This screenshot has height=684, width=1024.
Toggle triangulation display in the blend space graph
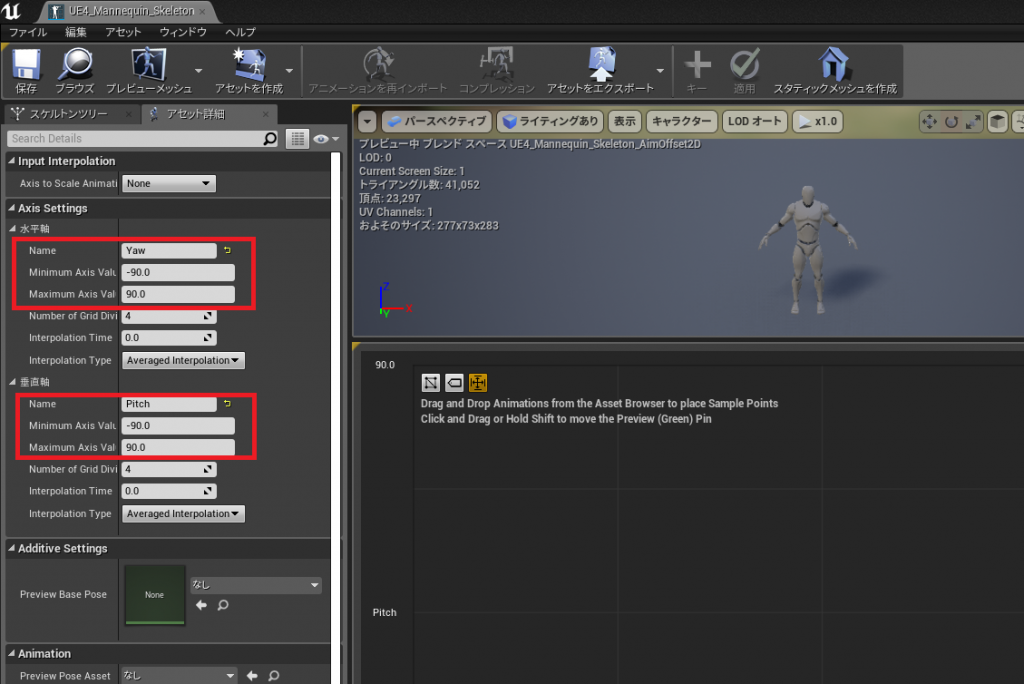pos(431,382)
